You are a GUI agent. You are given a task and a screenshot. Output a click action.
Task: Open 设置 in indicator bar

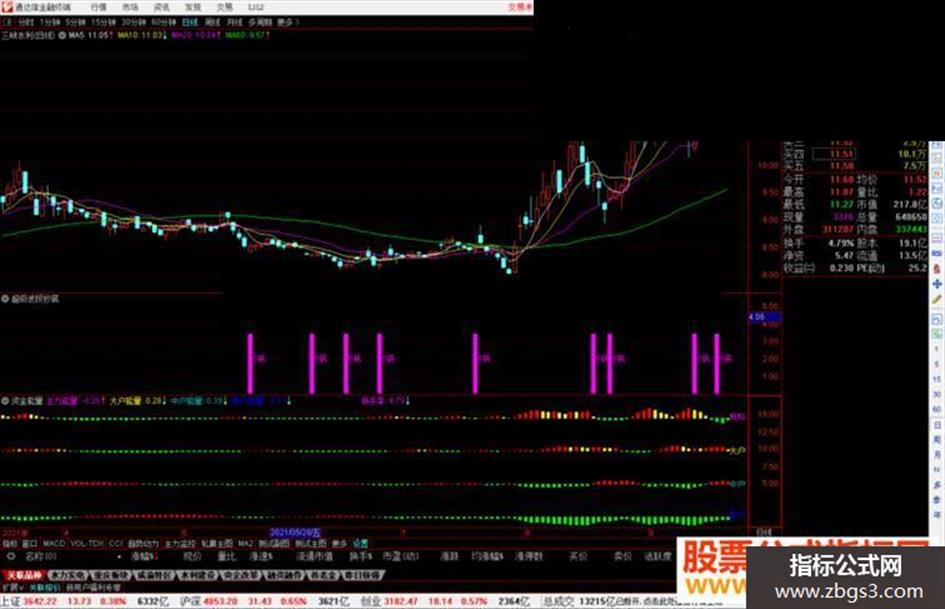tap(360, 543)
